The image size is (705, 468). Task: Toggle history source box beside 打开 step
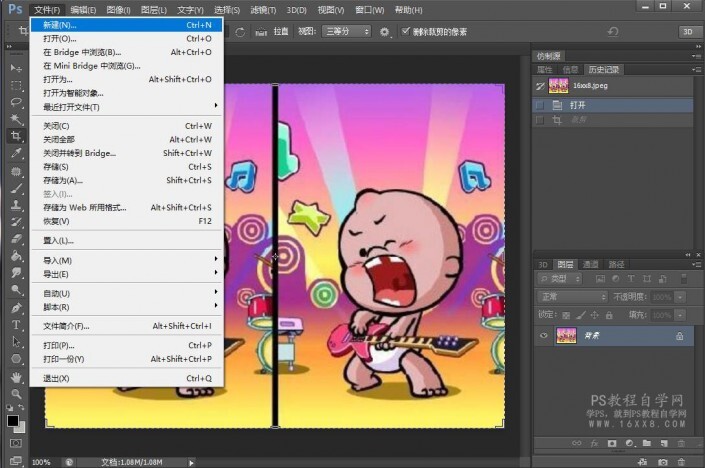[541, 104]
